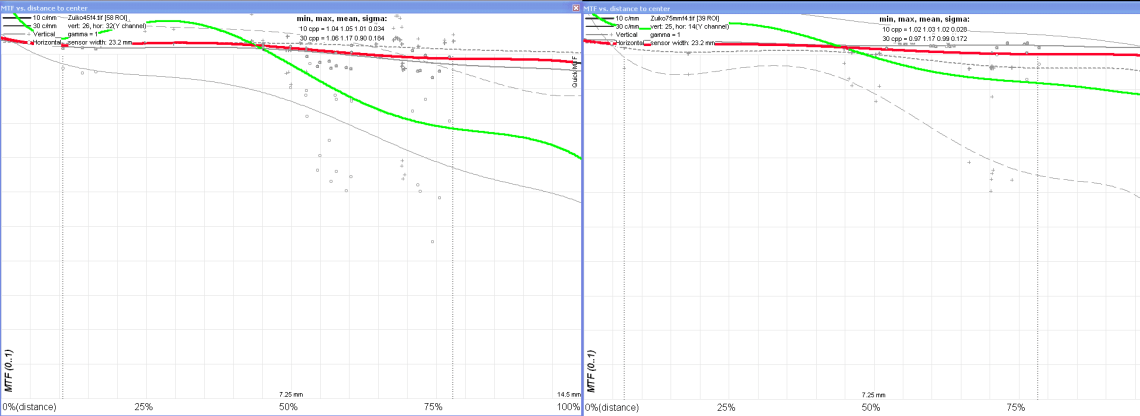Click the MTF (0..1) axis label on right chart

pyautogui.click(x=592, y=371)
